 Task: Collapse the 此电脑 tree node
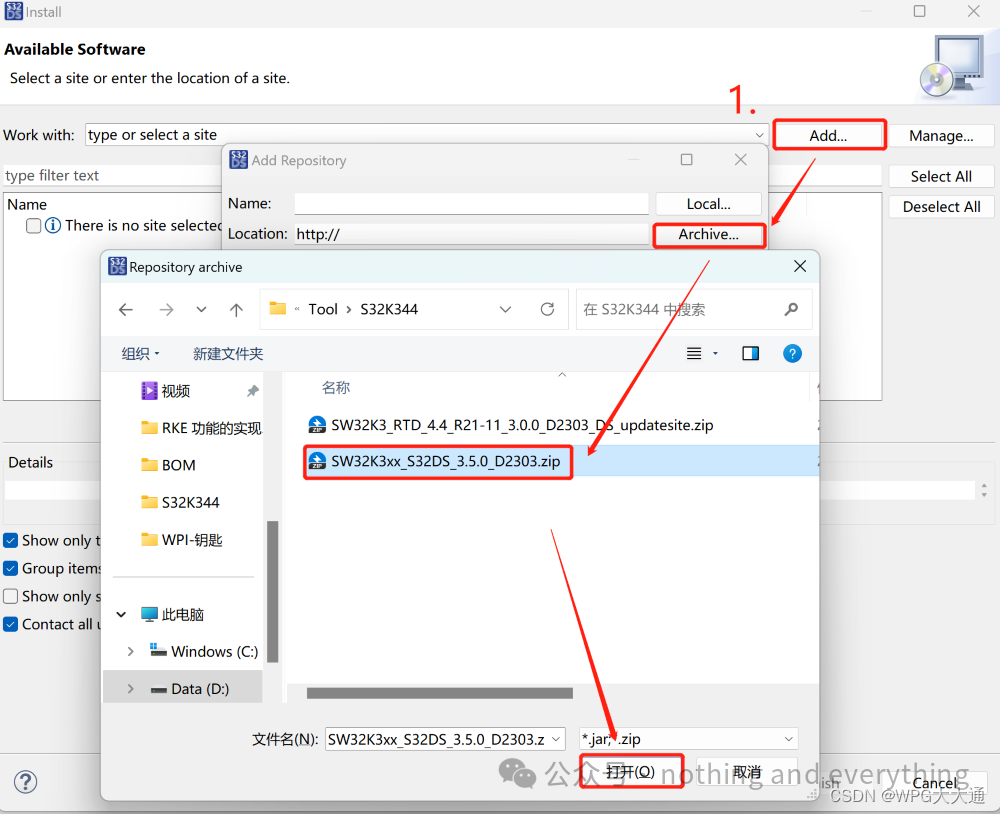pyautogui.click(x=121, y=614)
